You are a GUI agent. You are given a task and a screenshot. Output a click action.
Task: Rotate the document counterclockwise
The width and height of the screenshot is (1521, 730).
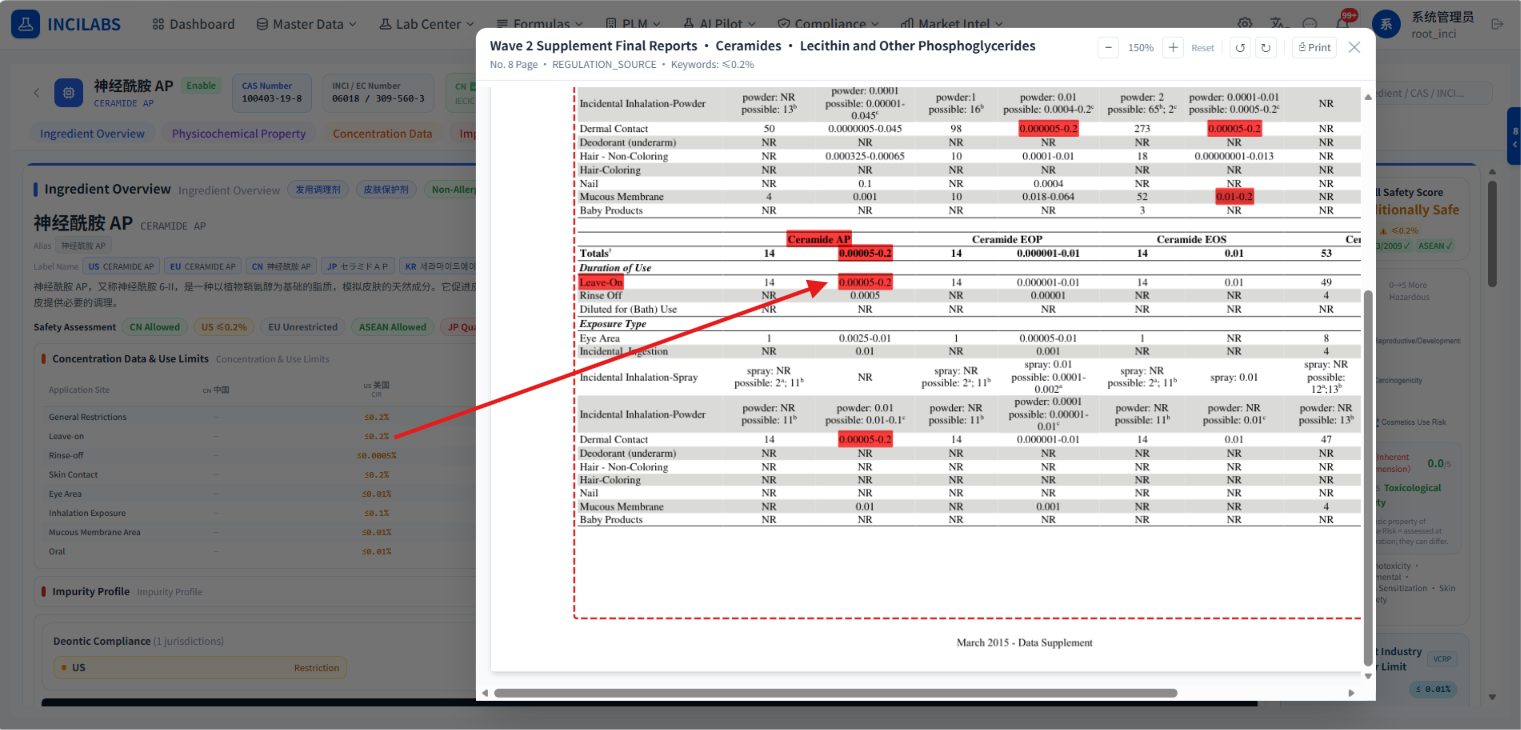1240,48
